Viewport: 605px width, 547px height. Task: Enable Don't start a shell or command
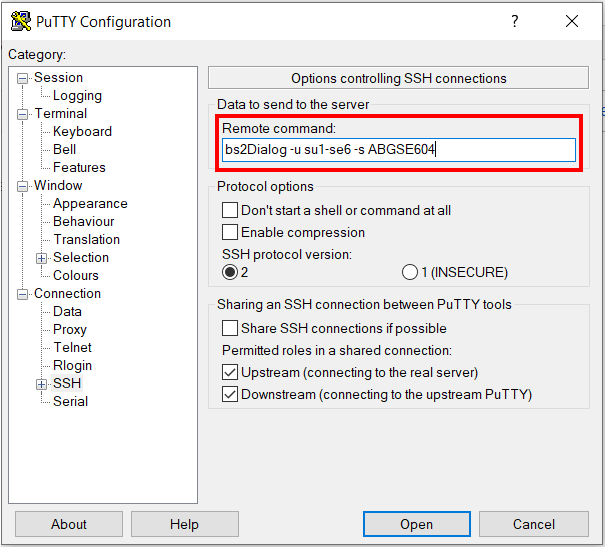point(230,211)
